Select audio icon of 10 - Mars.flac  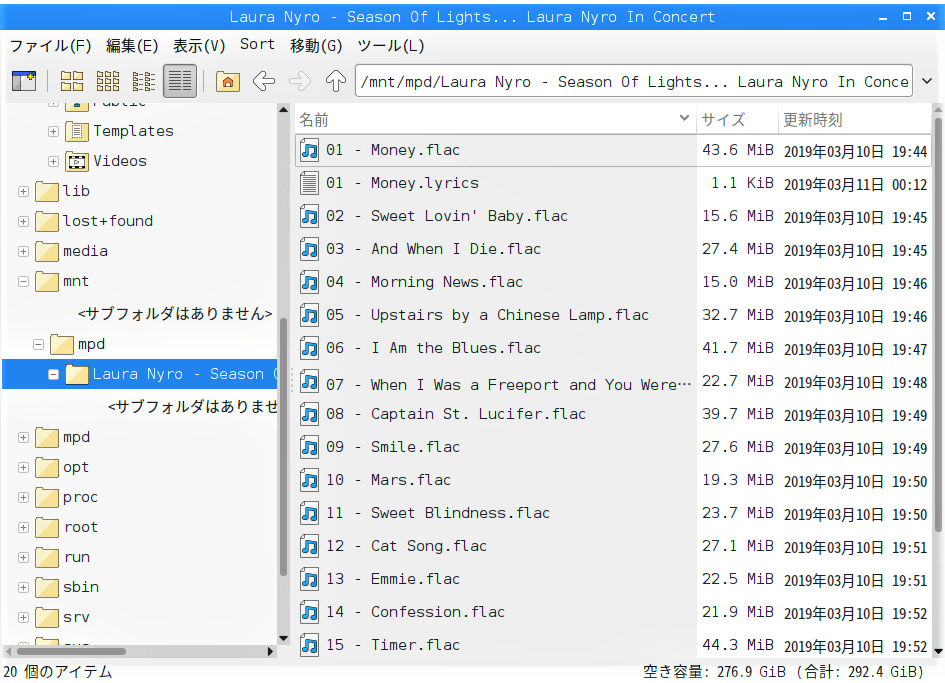pyautogui.click(x=309, y=480)
